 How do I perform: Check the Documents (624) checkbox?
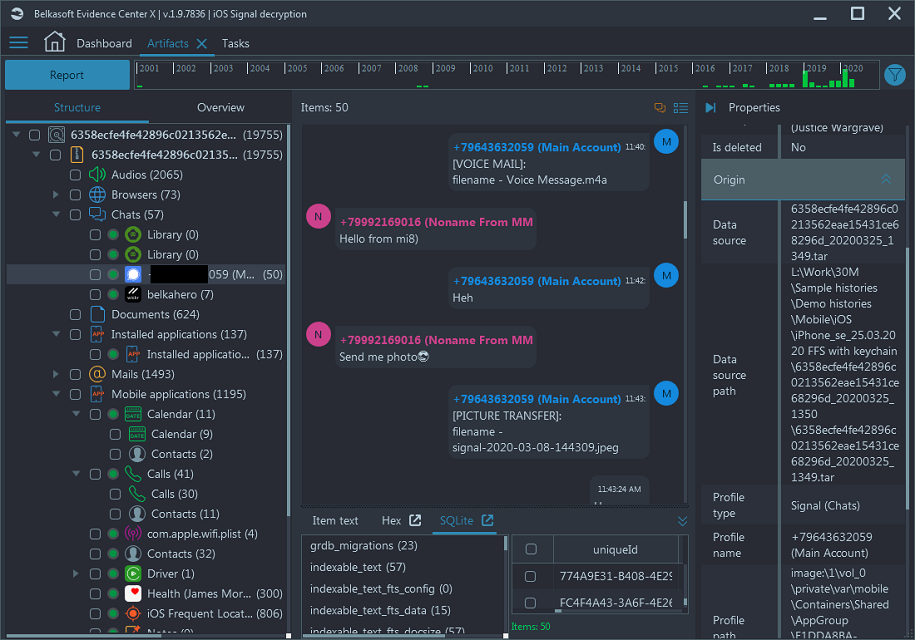click(75, 314)
